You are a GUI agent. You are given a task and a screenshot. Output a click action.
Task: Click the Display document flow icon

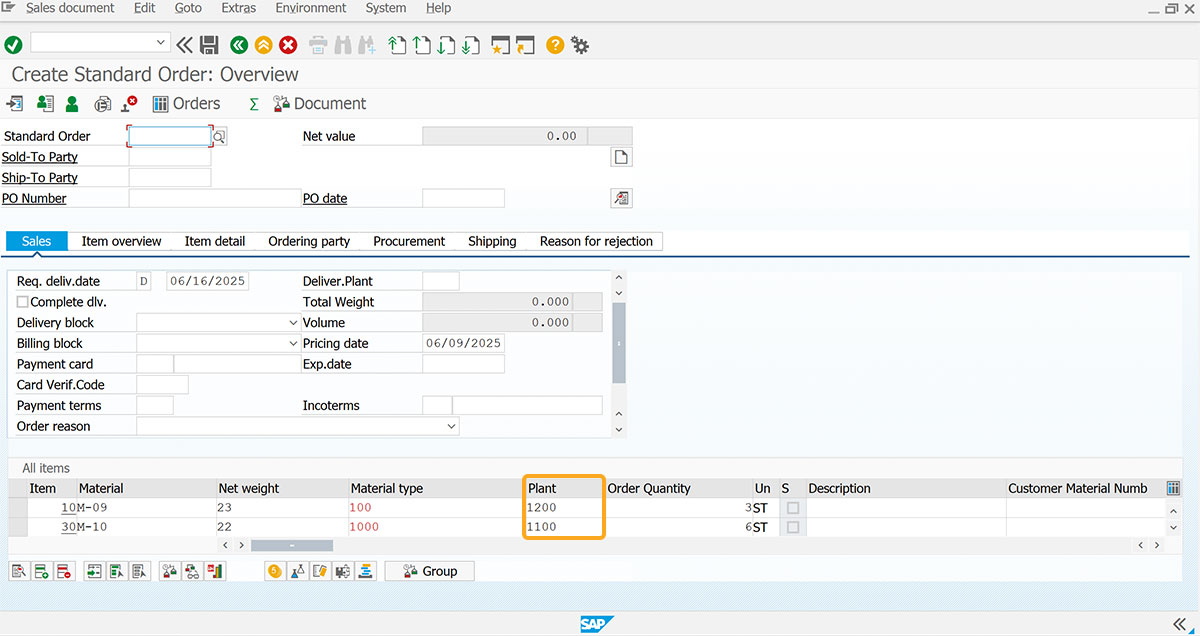pyautogui.click(x=14, y=104)
